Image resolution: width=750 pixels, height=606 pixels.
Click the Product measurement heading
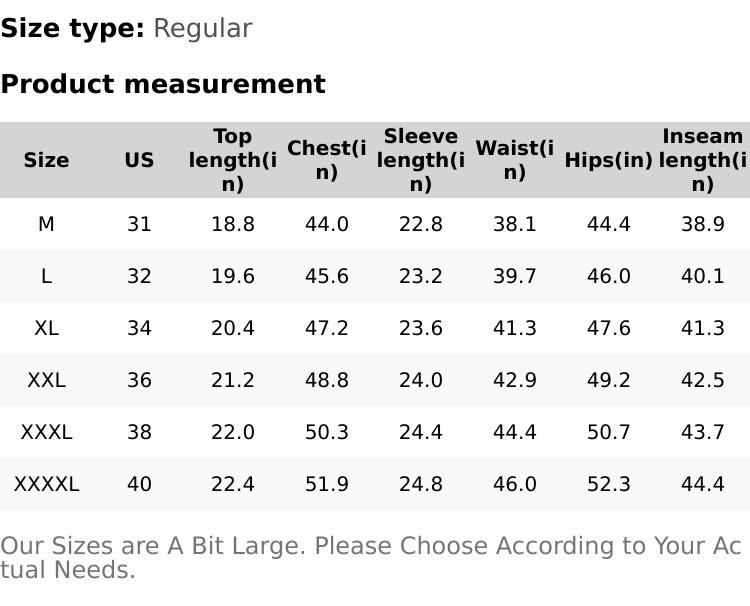[163, 84]
